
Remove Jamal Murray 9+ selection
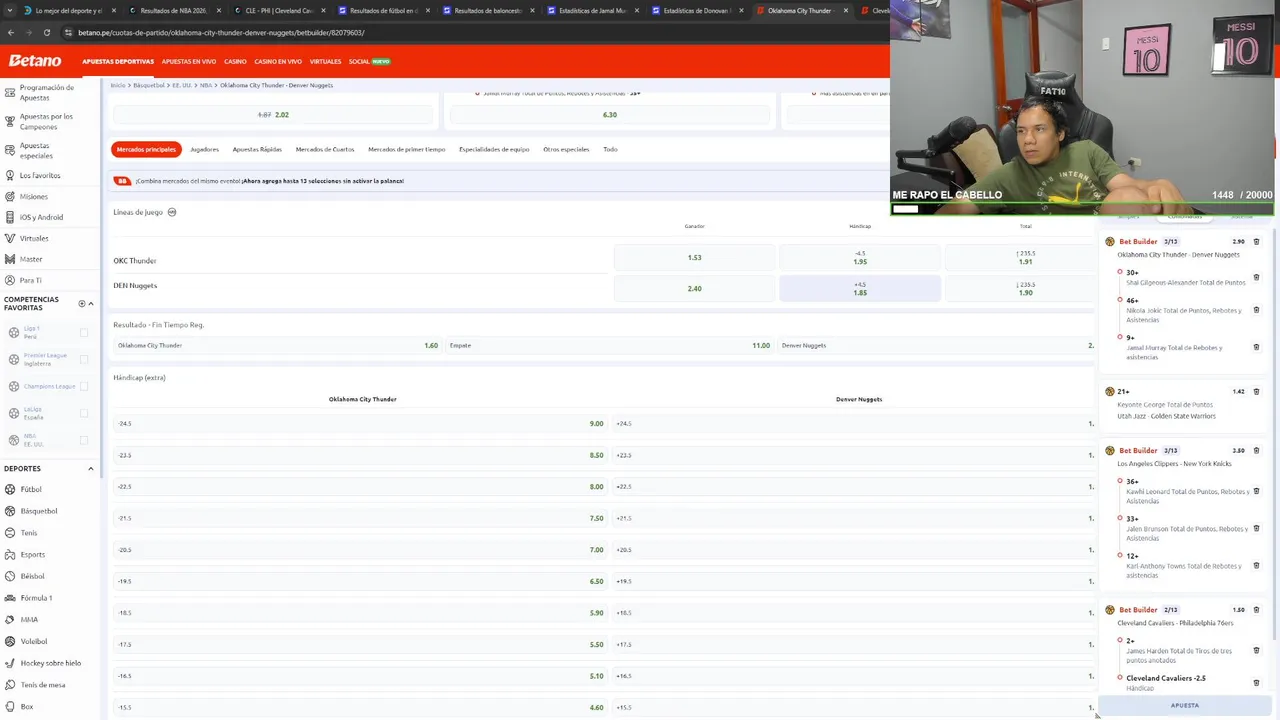[1257, 347]
